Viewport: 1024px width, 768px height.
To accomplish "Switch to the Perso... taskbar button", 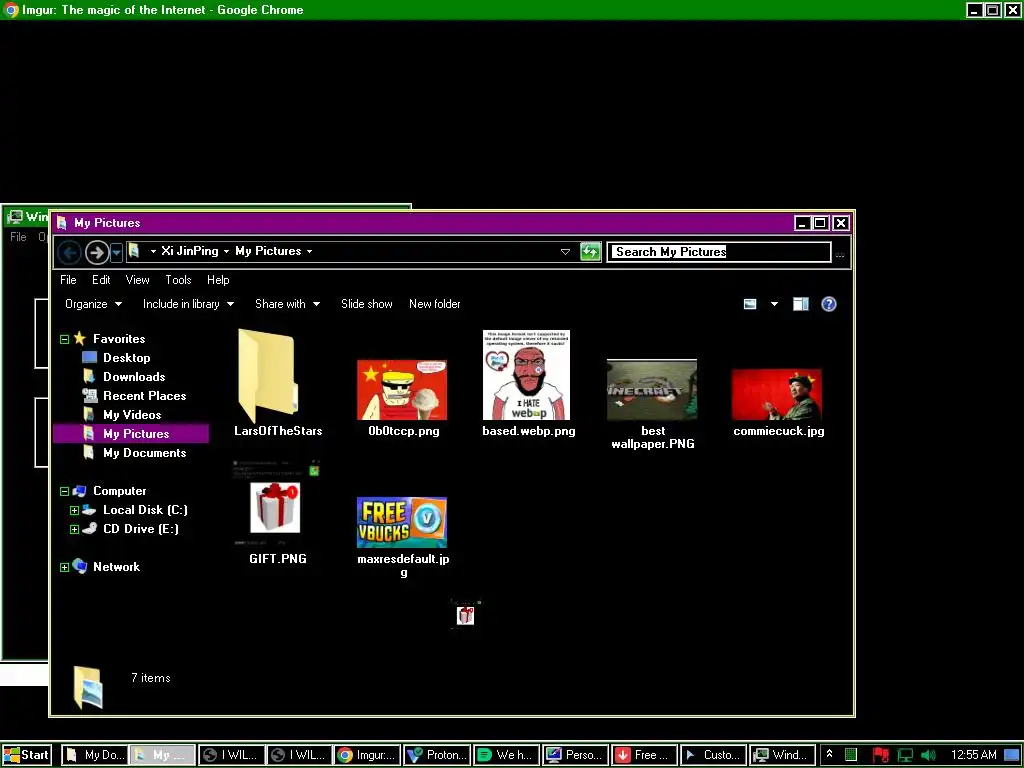I will coord(575,755).
